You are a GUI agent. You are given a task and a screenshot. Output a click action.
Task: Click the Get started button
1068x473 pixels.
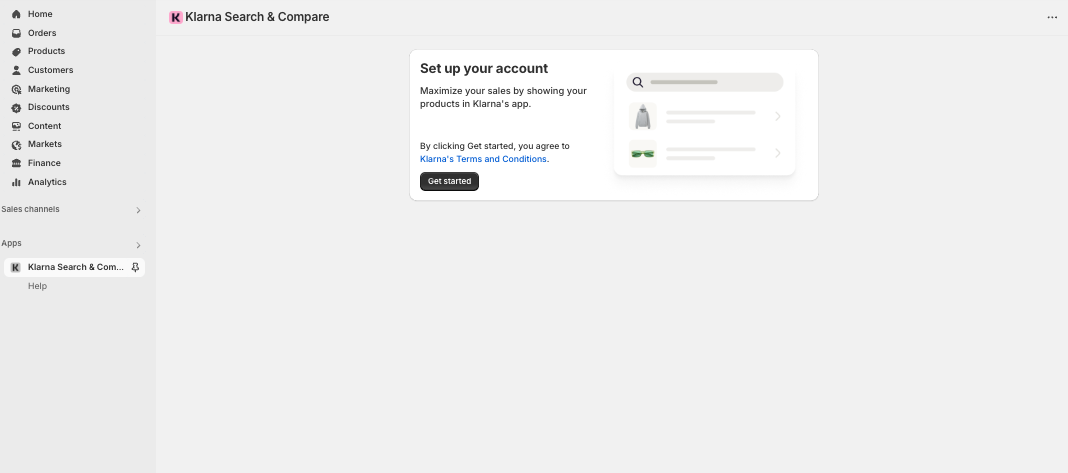pyautogui.click(x=450, y=181)
